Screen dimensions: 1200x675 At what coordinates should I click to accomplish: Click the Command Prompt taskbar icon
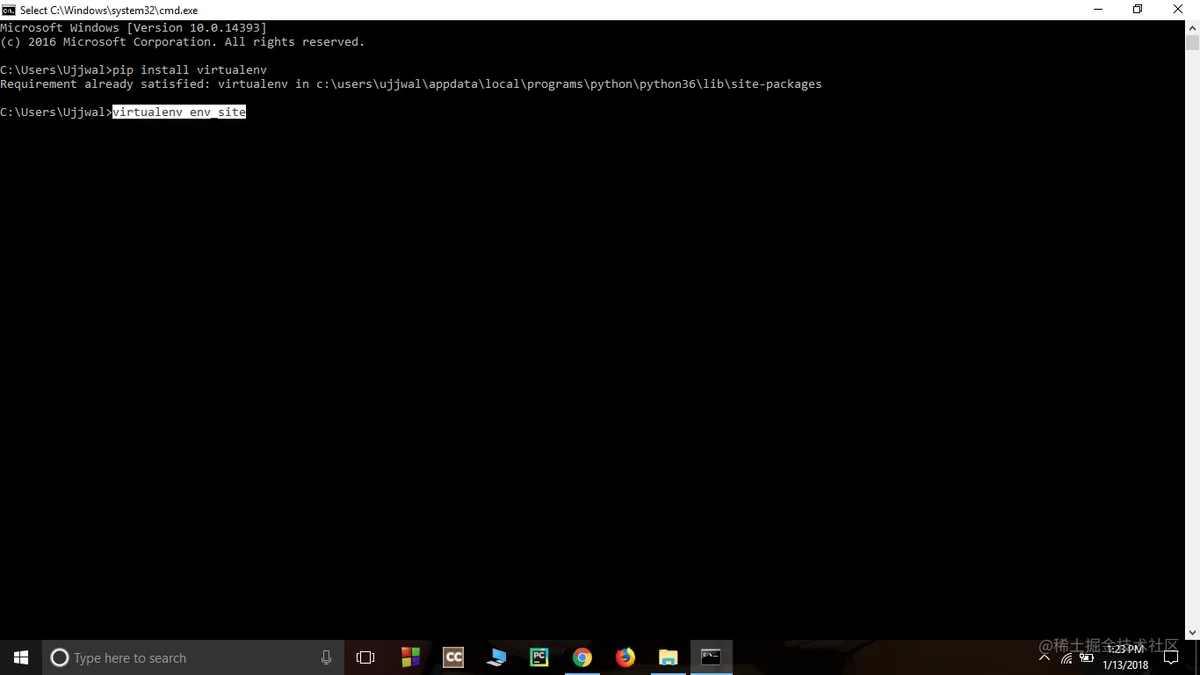click(x=711, y=657)
